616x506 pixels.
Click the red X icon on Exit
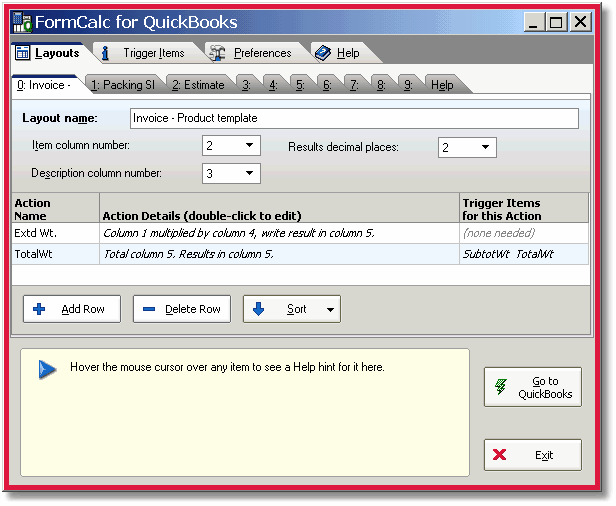click(x=499, y=455)
